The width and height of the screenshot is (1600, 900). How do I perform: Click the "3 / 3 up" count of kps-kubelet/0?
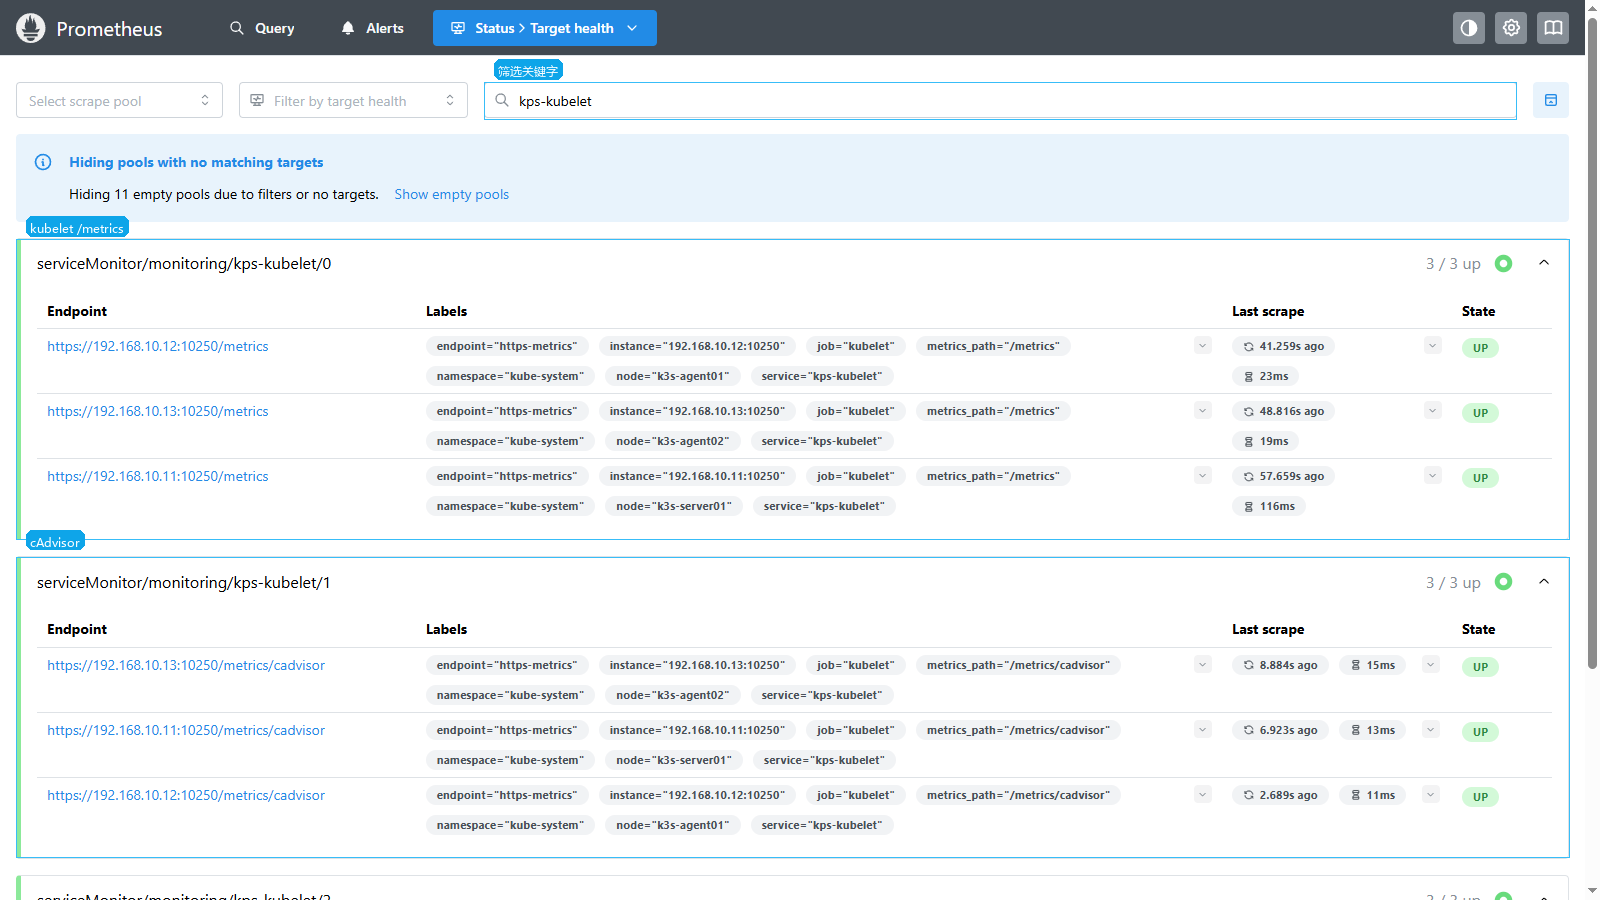click(1453, 264)
